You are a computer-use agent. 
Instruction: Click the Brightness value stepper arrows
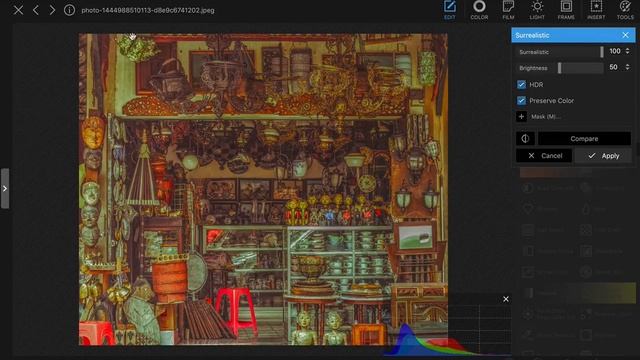click(627, 67)
